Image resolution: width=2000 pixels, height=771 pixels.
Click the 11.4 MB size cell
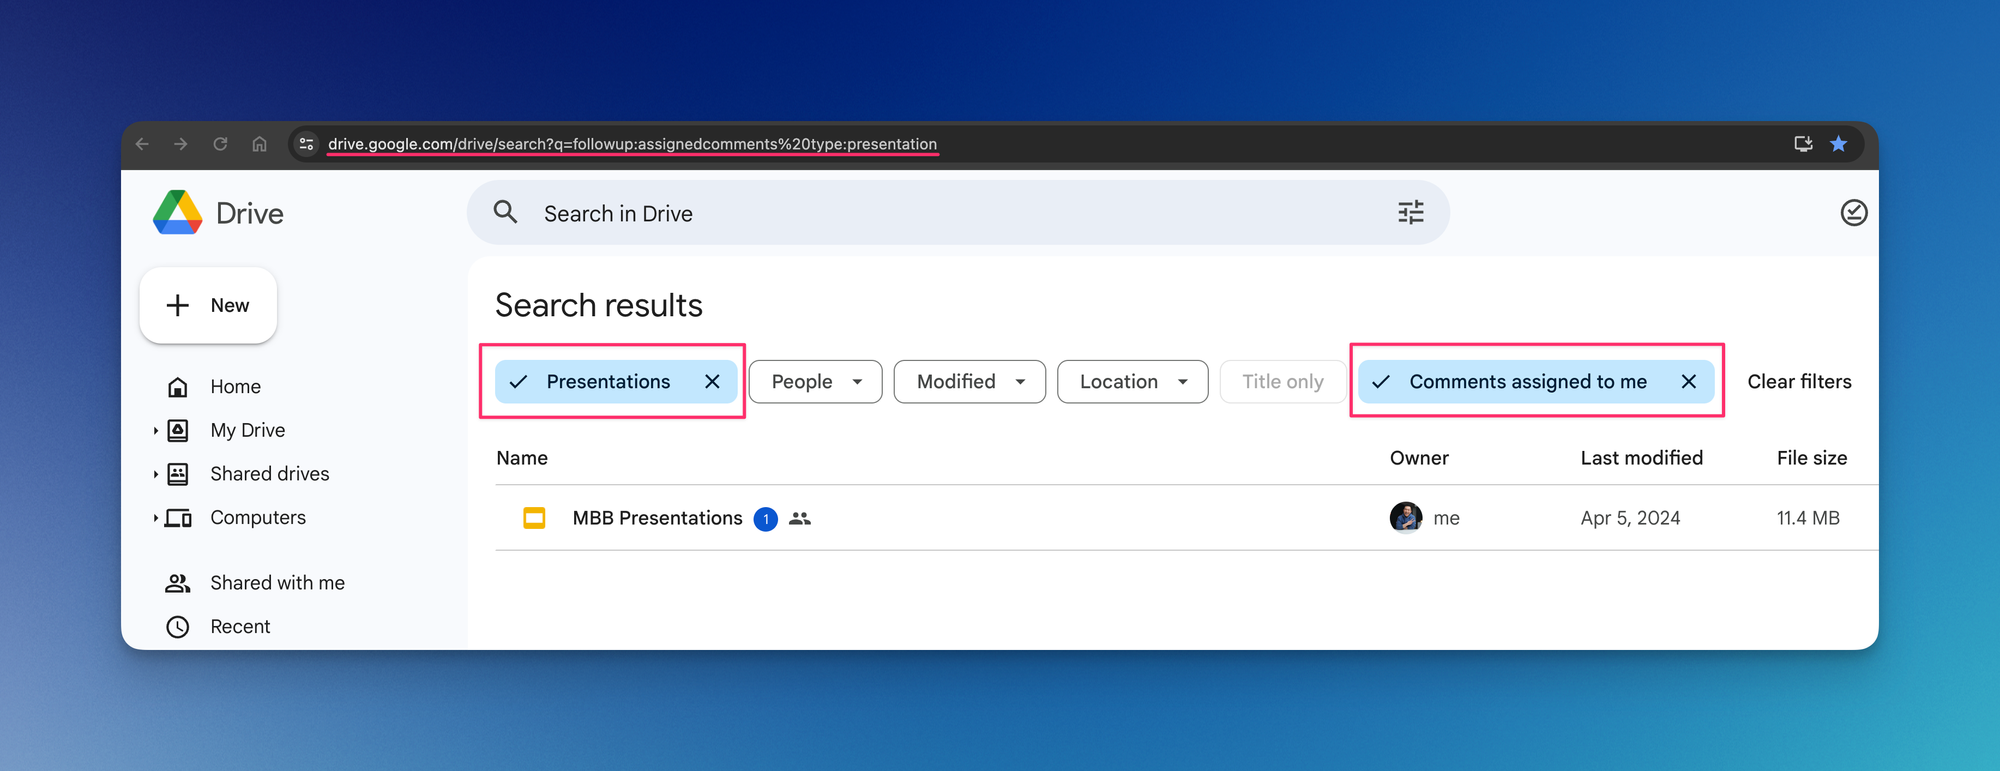pos(1808,518)
